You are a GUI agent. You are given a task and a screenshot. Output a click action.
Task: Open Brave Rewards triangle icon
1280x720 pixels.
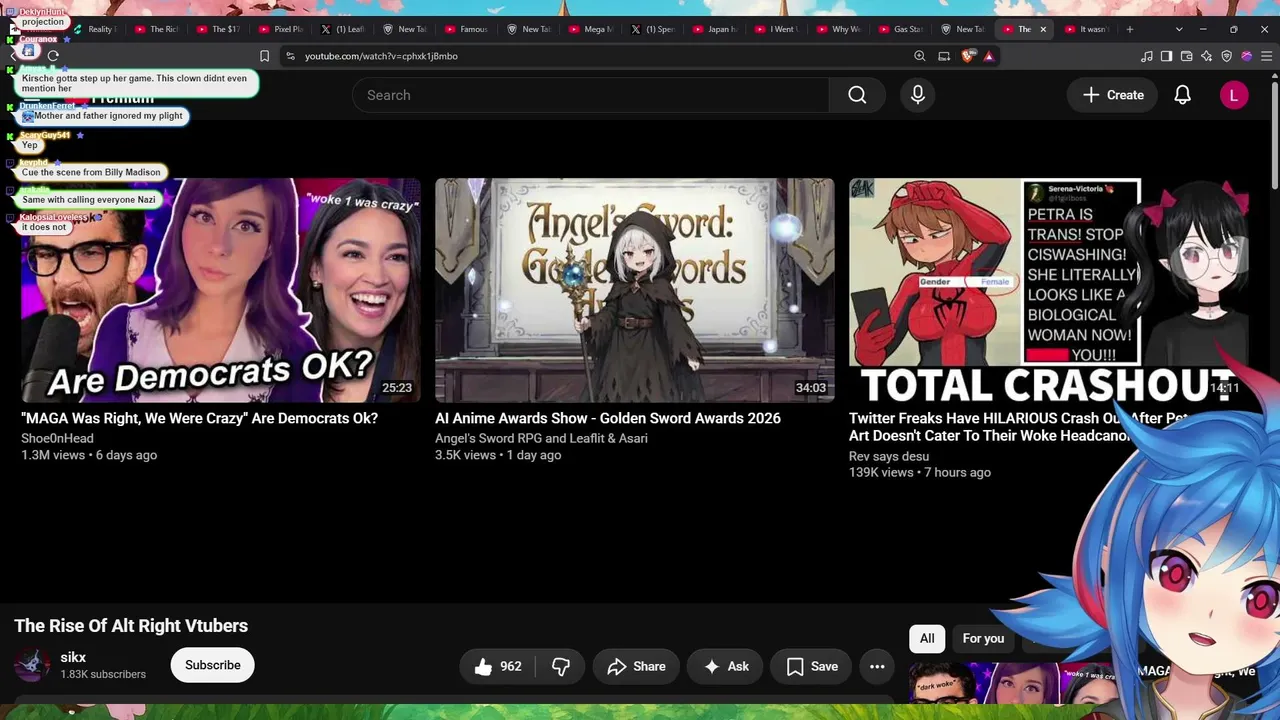(x=989, y=56)
